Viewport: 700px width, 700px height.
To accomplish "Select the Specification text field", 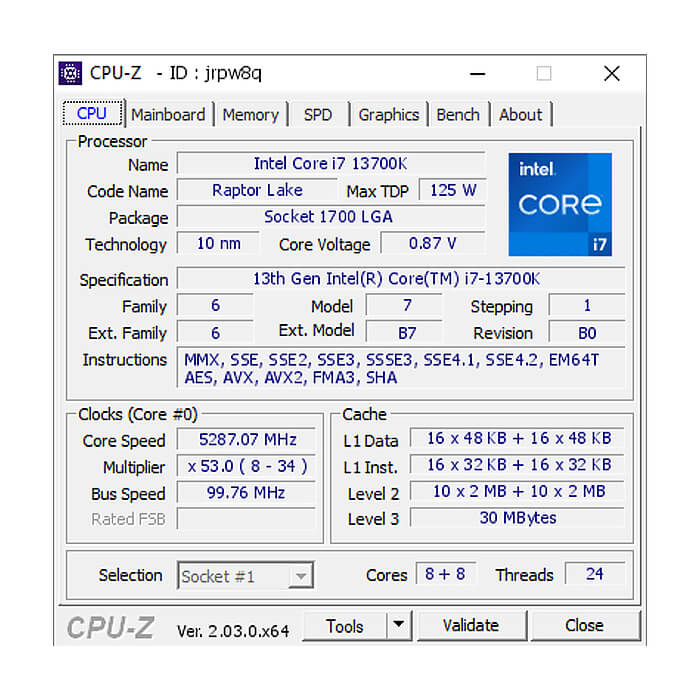I will coord(400,279).
